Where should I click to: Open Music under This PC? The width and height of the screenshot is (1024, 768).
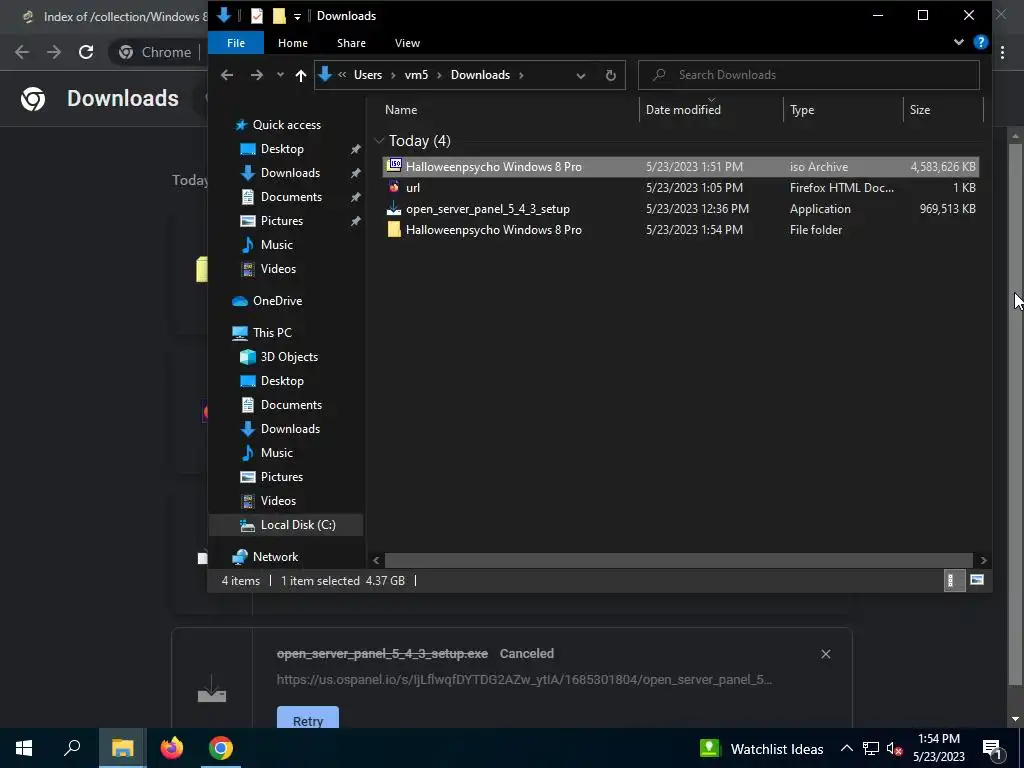pos(276,453)
